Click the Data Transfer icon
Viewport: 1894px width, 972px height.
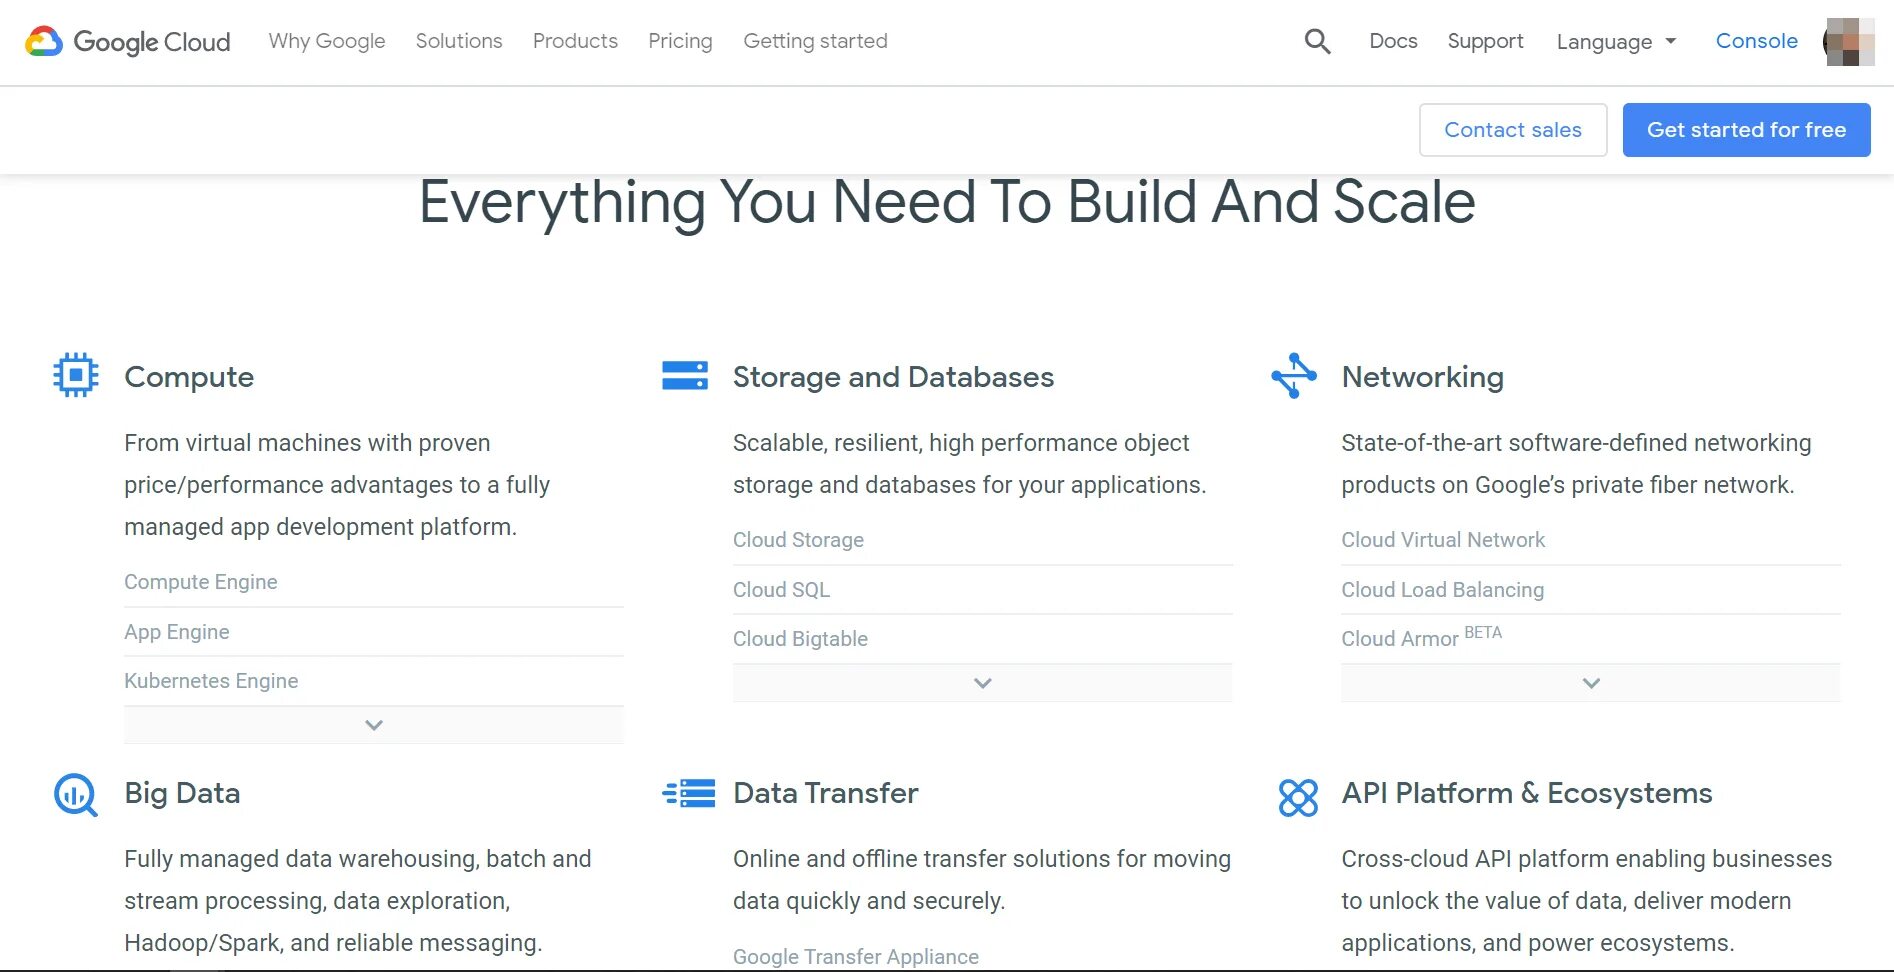click(688, 793)
